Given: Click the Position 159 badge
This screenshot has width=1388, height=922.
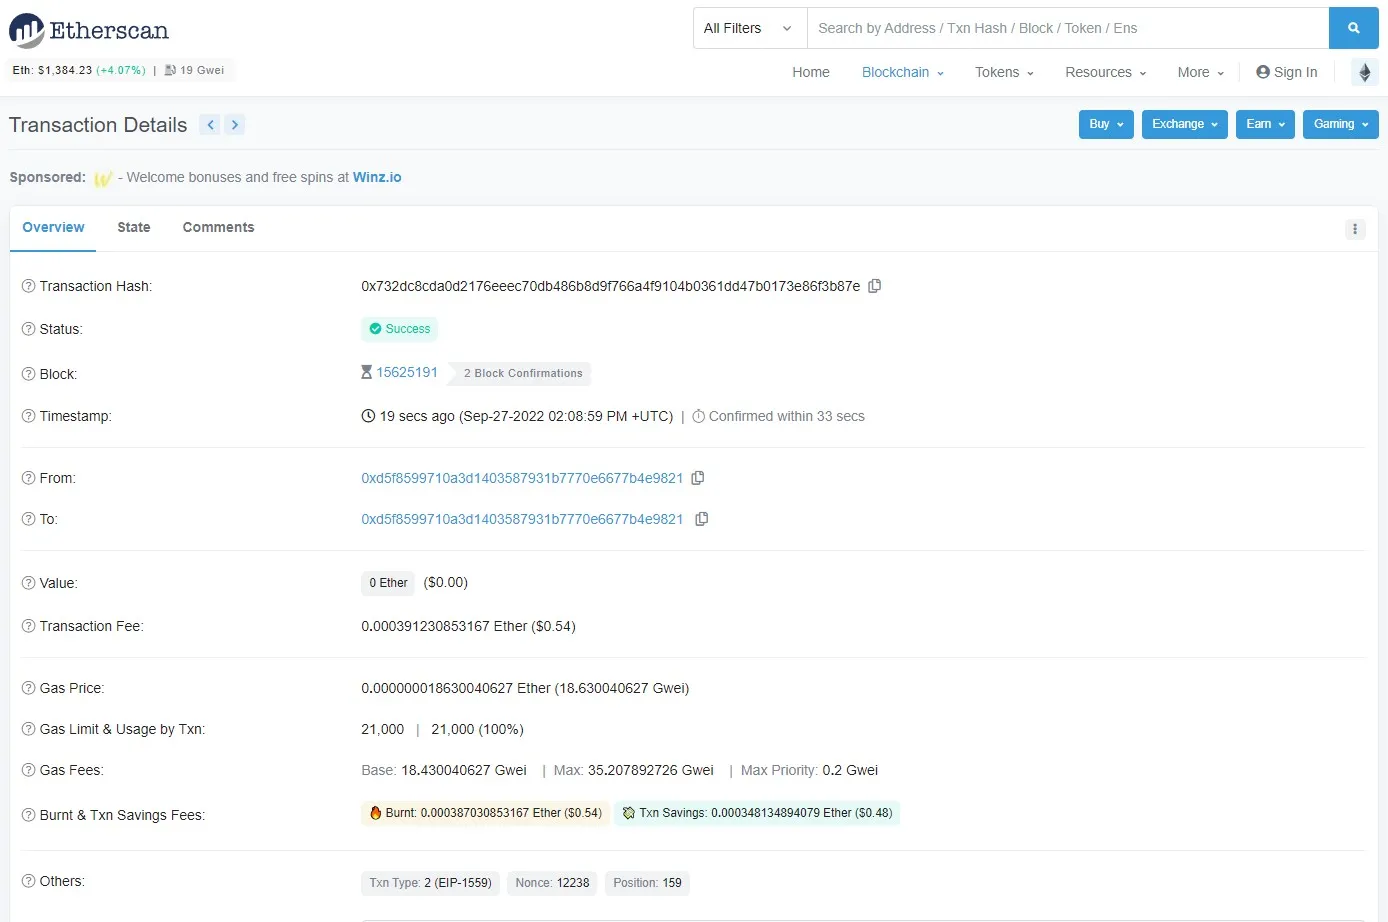Looking at the screenshot, I should (x=647, y=883).
